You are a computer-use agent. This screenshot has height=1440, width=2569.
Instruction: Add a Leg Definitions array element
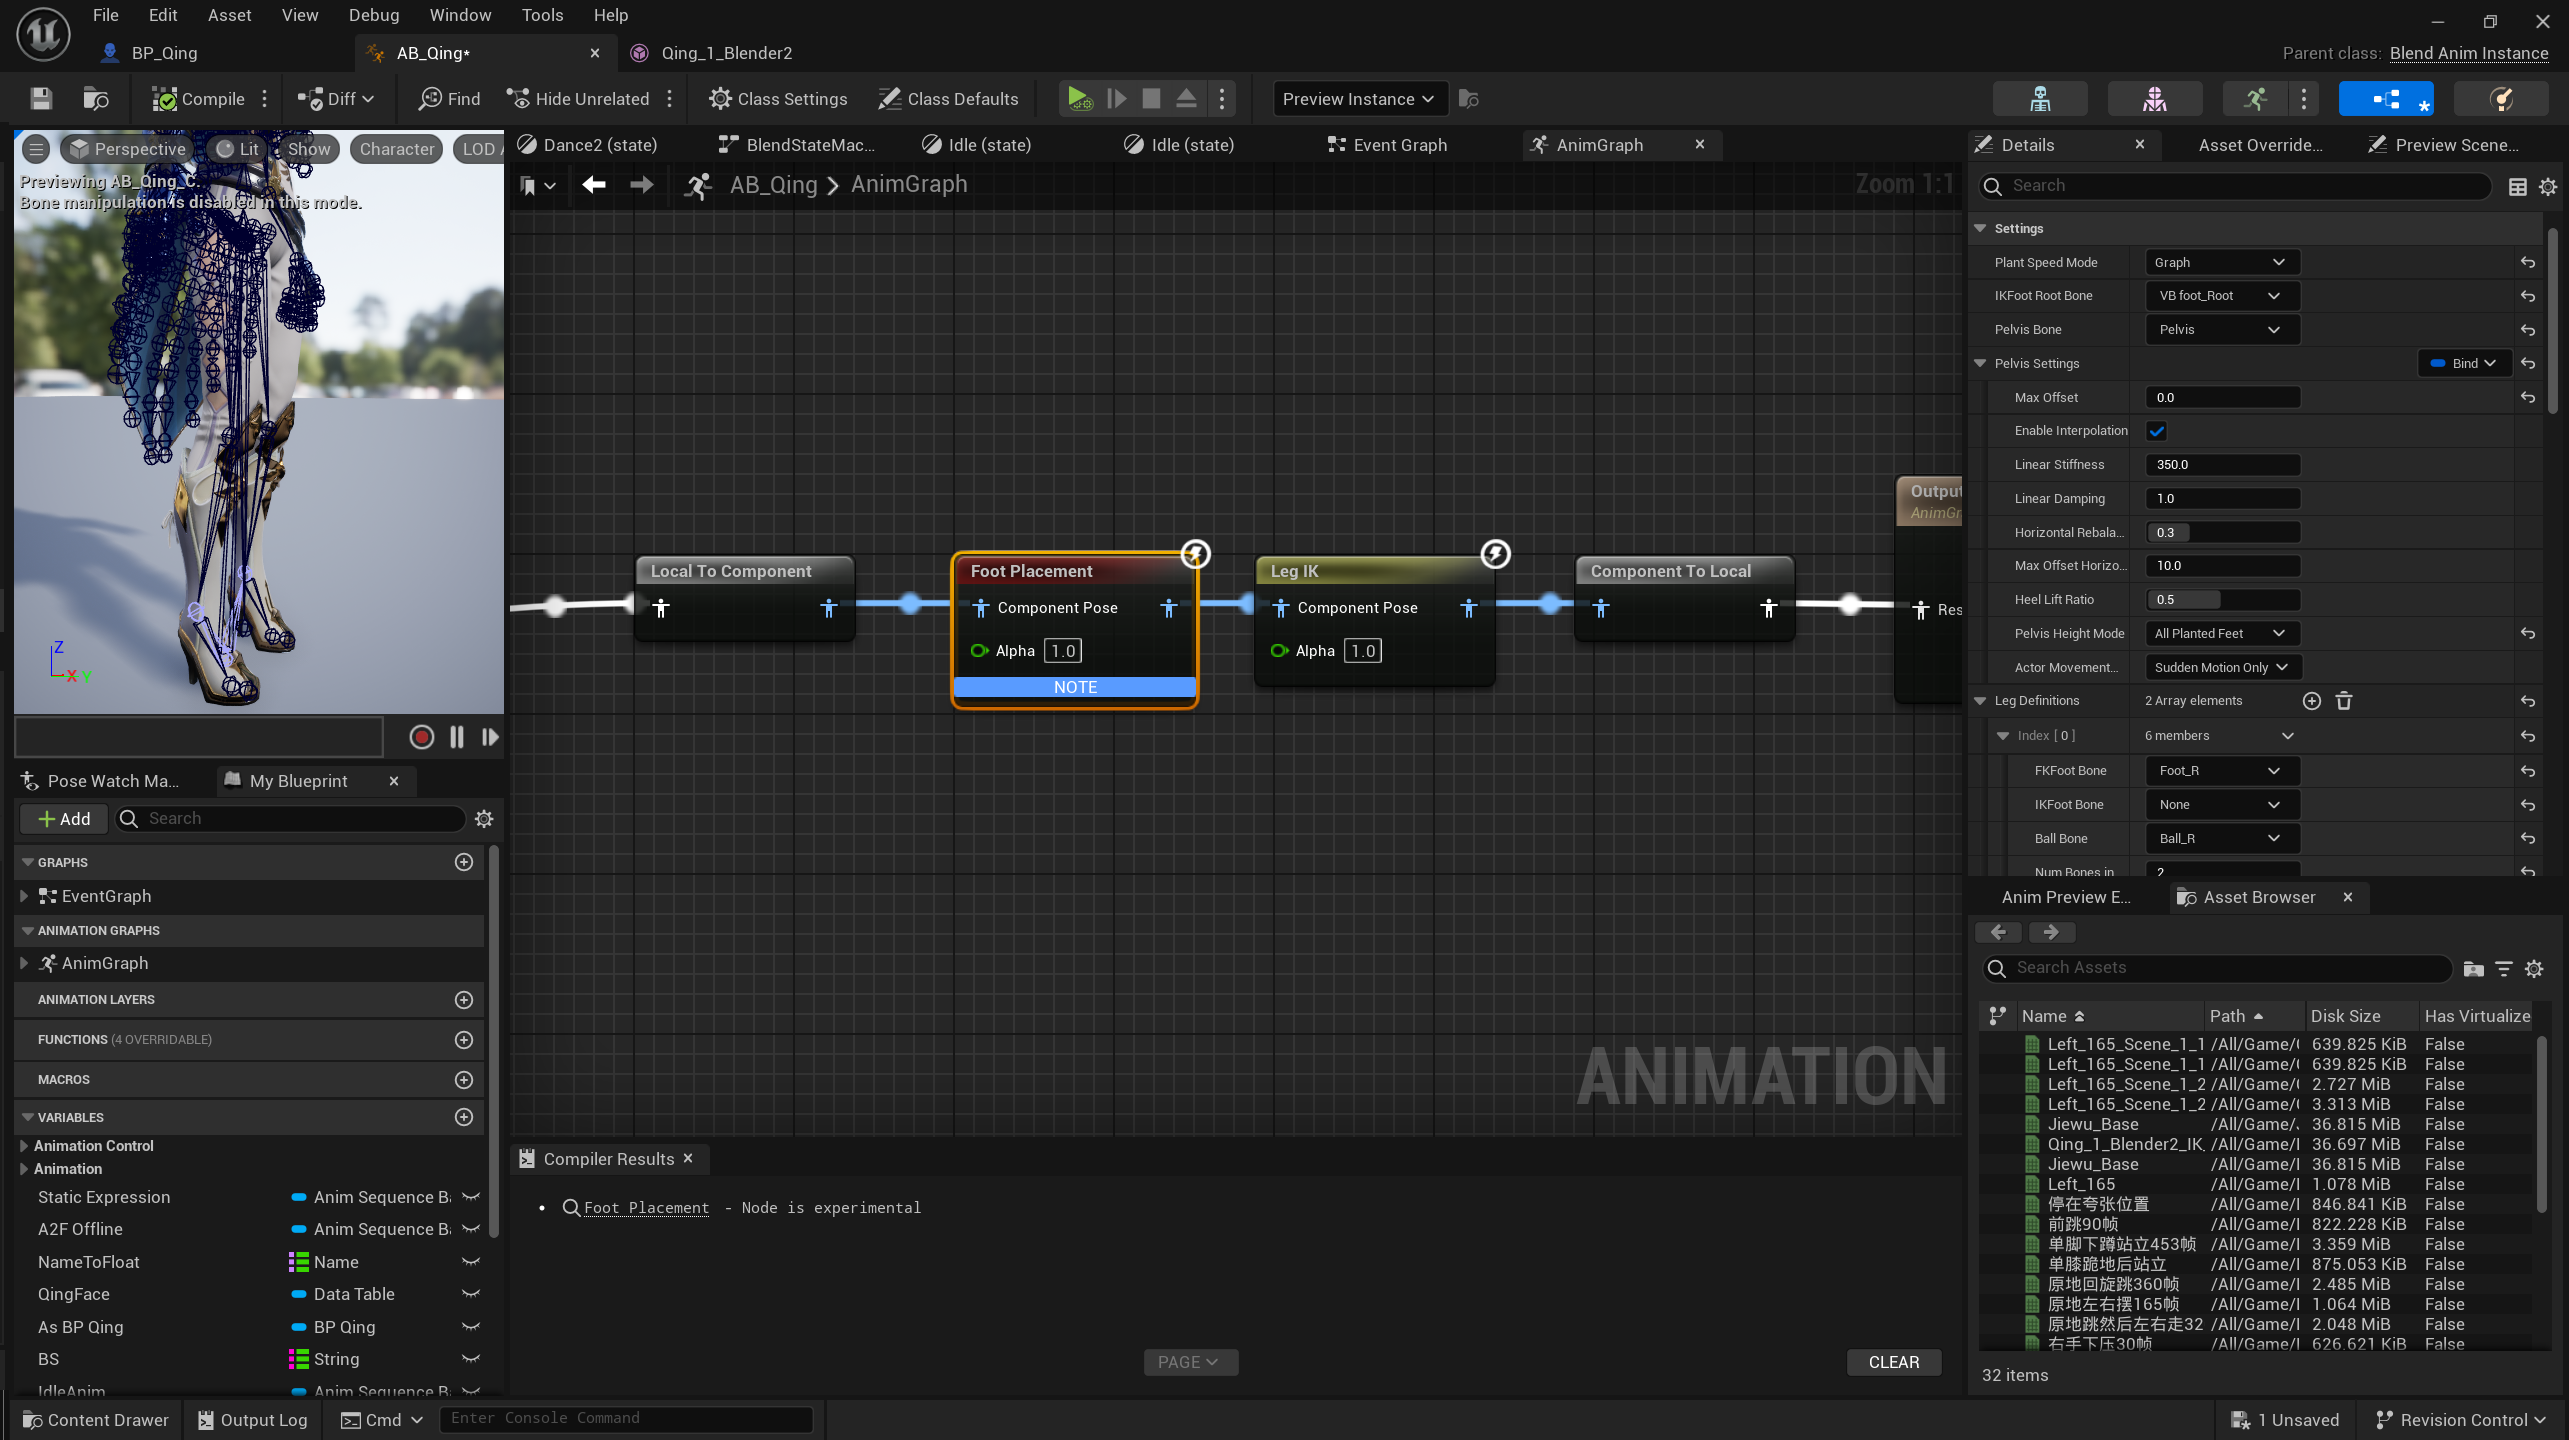[x=2311, y=701]
